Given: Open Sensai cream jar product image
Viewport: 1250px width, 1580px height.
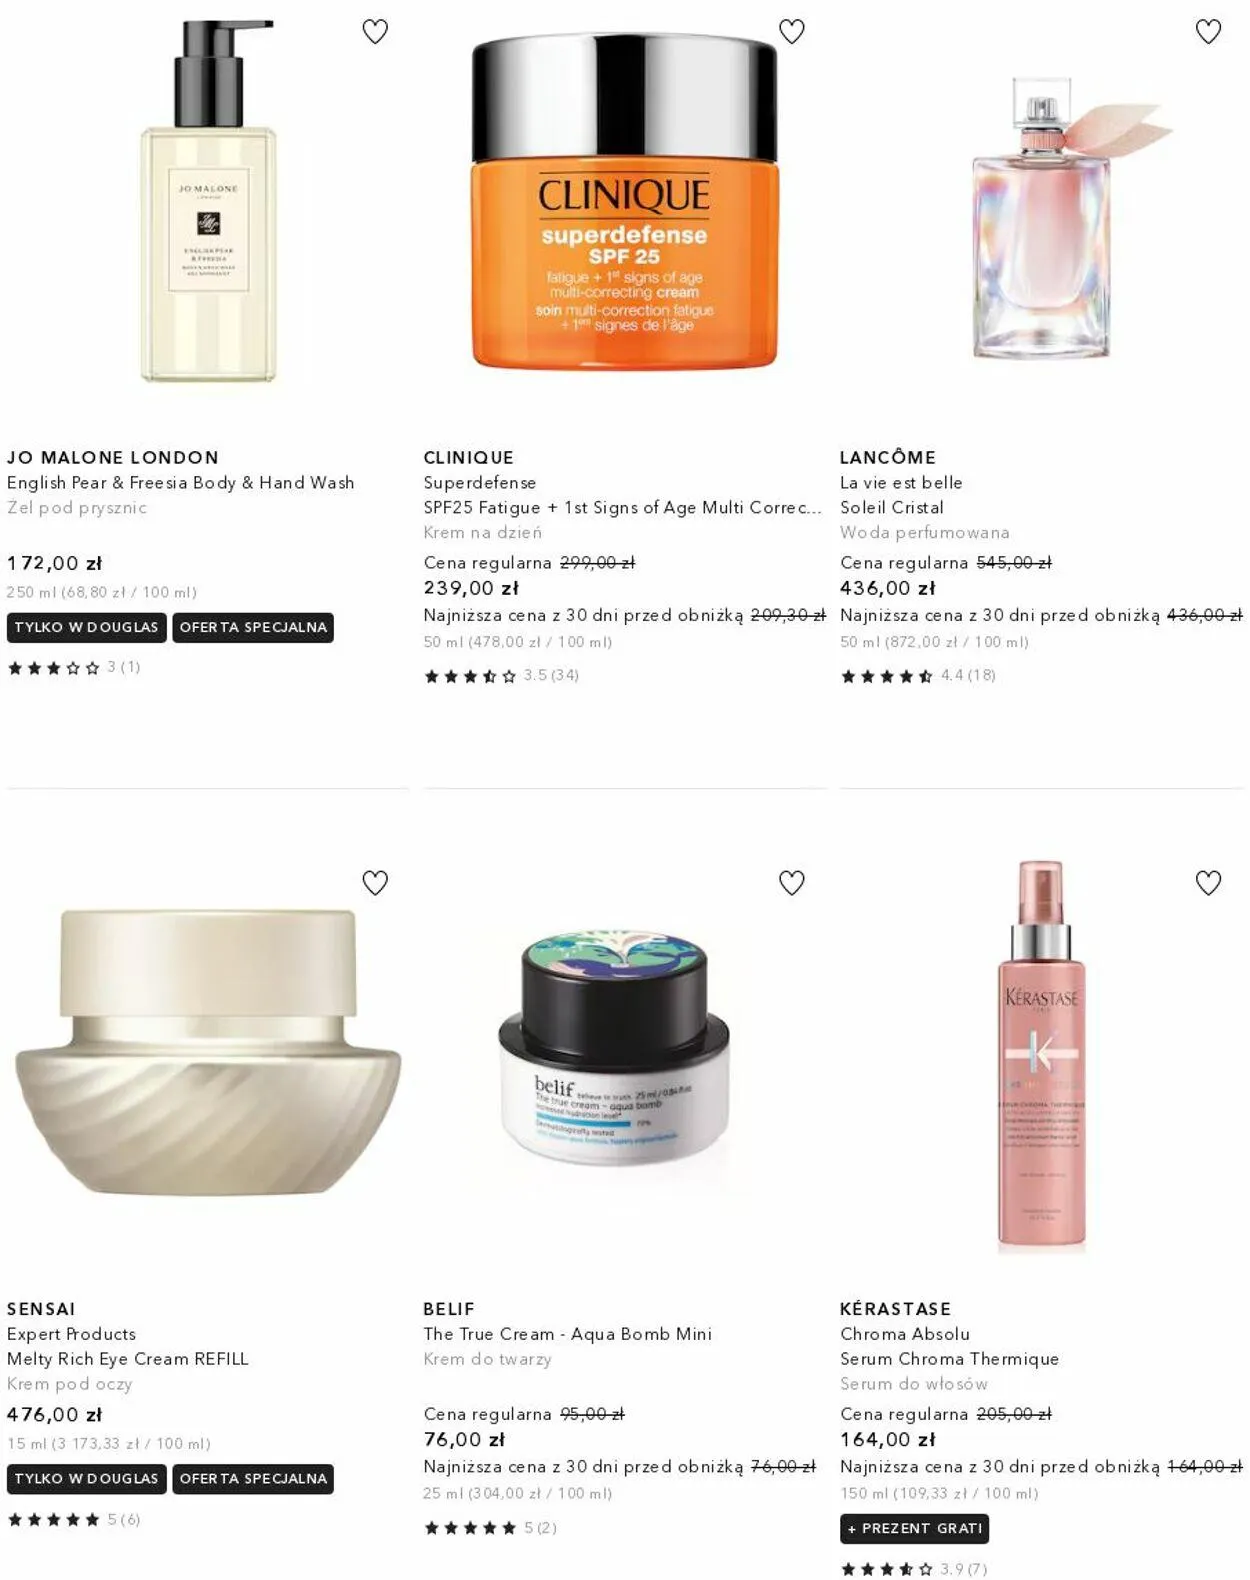Looking at the screenshot, I should [x=208, y=1052].
